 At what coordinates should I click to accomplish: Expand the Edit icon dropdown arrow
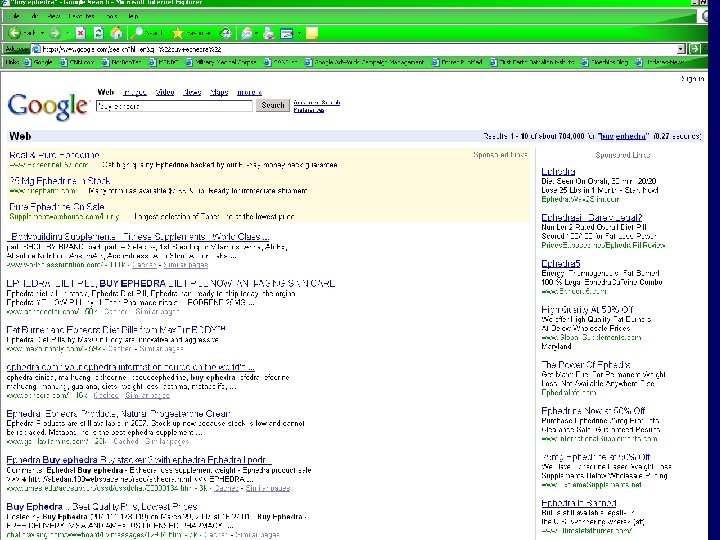[x=299, y=33]
